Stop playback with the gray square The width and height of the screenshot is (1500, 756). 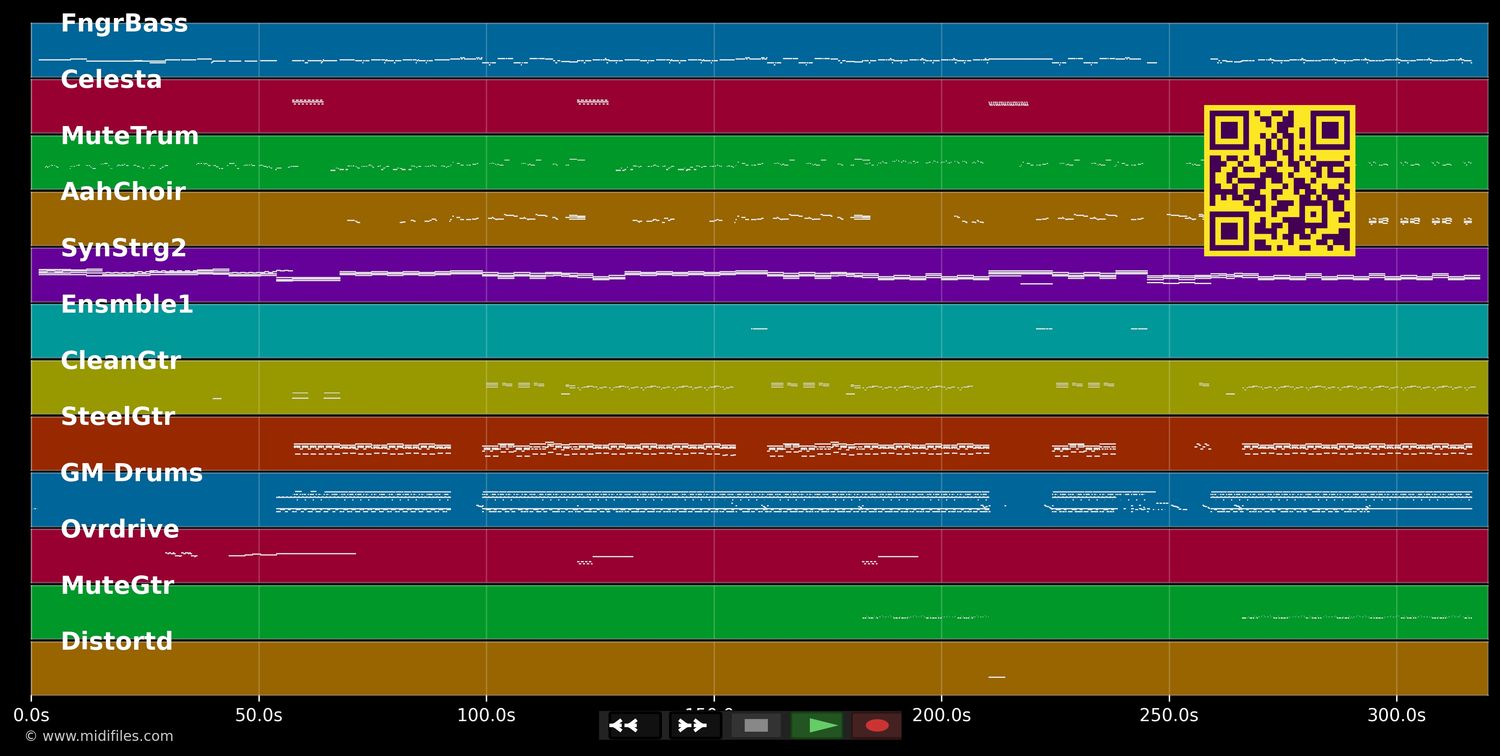click(756, 726)
